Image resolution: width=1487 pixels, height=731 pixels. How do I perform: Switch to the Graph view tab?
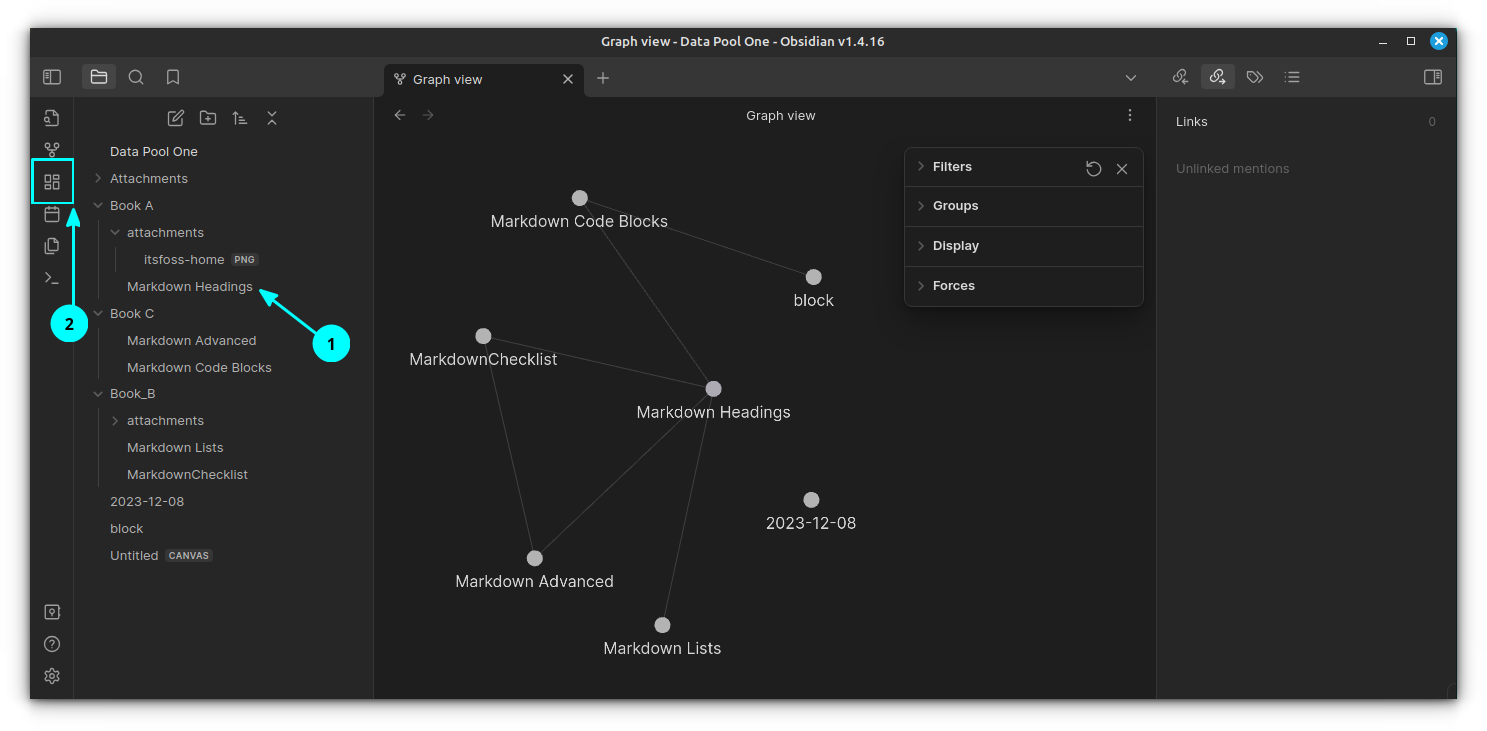point(448,79)
